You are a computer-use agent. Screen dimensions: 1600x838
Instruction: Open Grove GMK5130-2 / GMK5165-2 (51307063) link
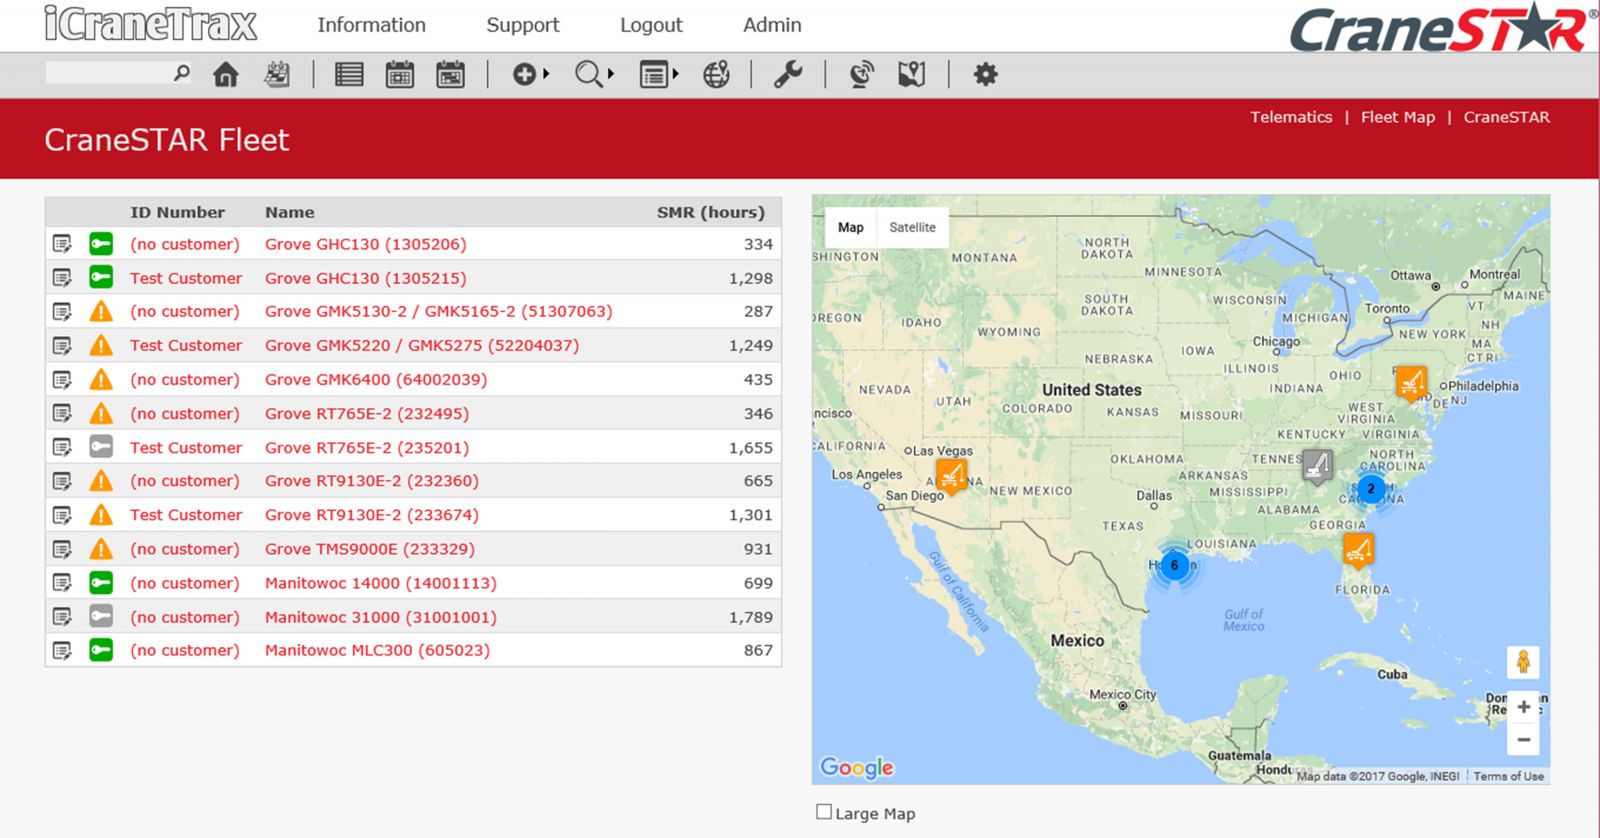pos(438,311)
